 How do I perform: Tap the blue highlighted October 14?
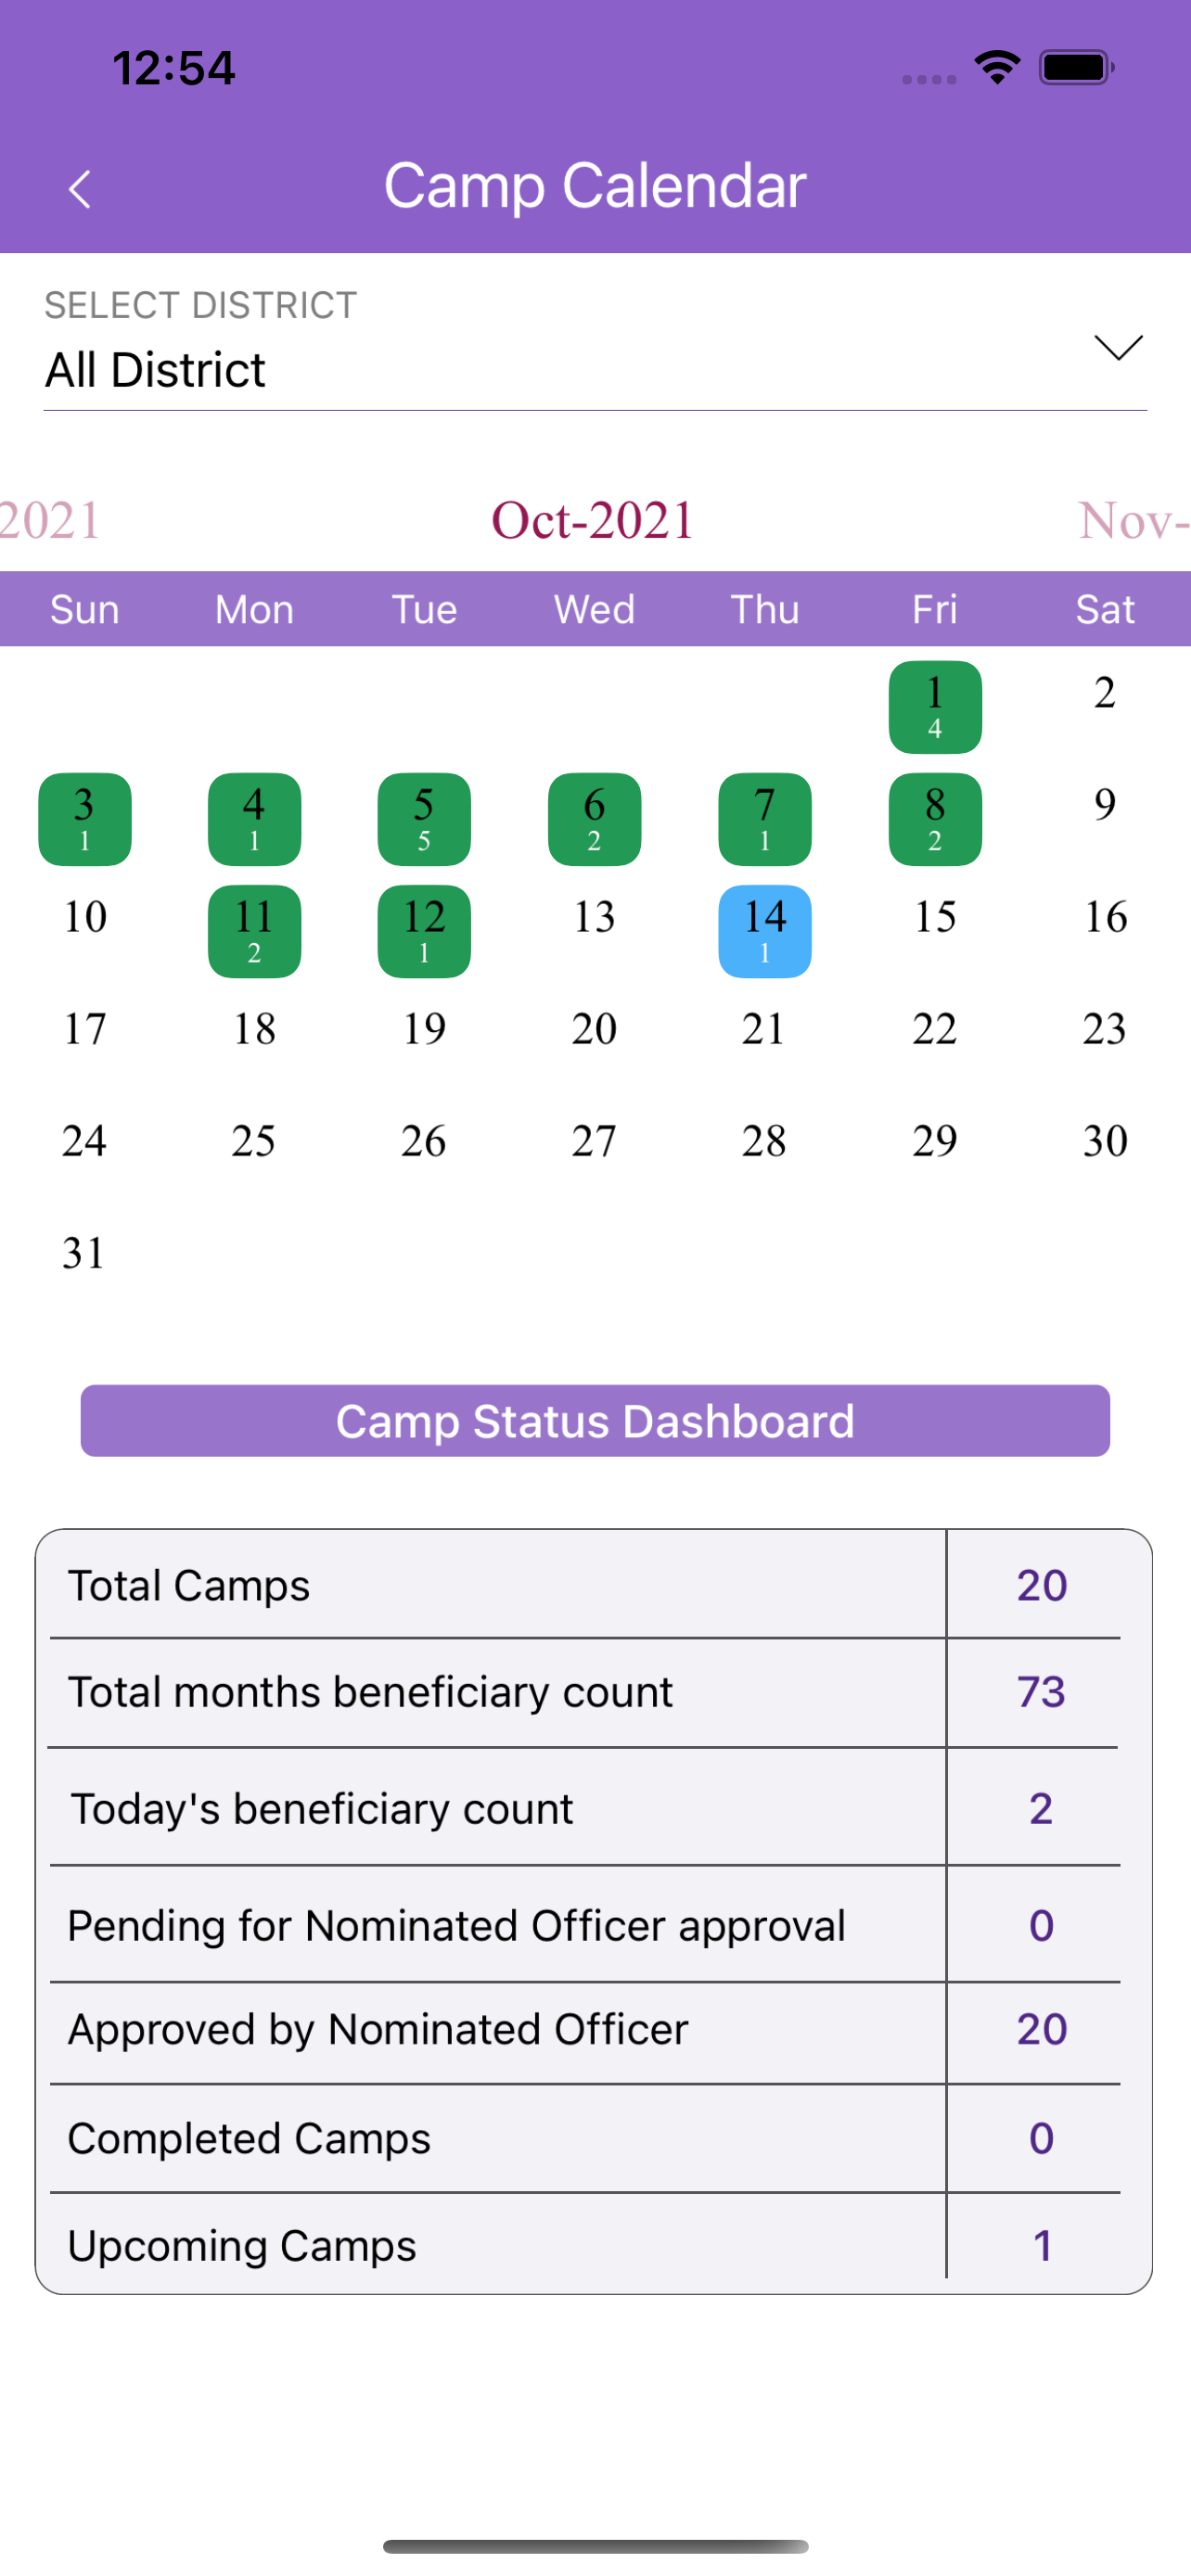point(764,930)
